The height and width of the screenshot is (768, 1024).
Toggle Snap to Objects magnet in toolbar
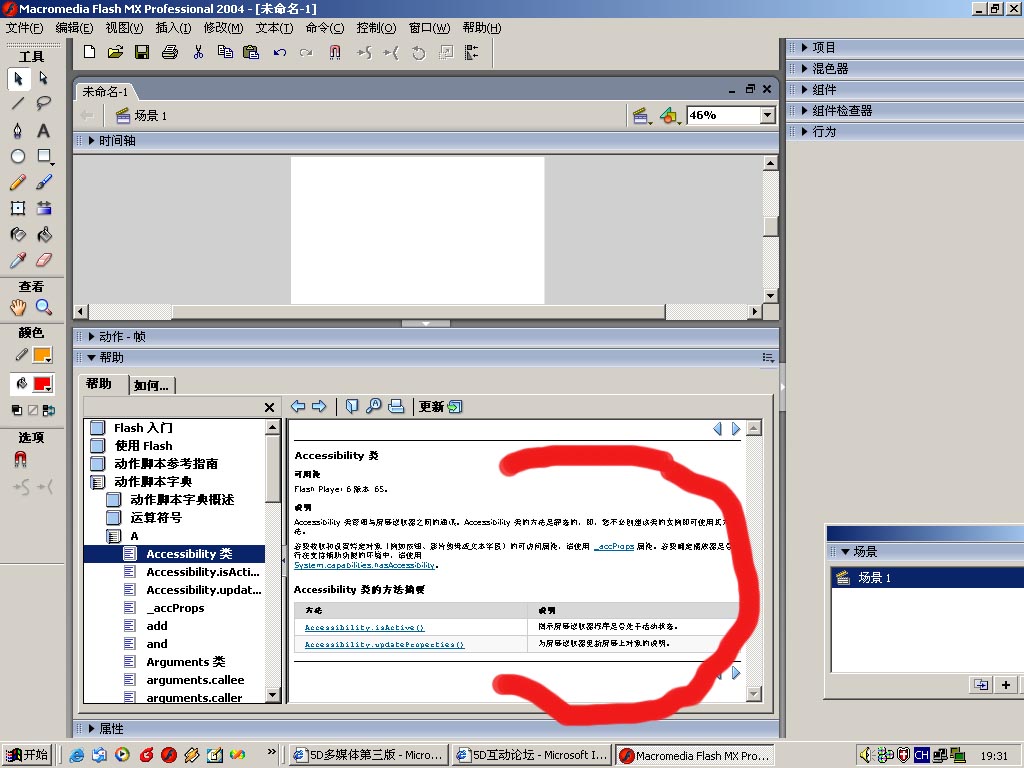335,52
